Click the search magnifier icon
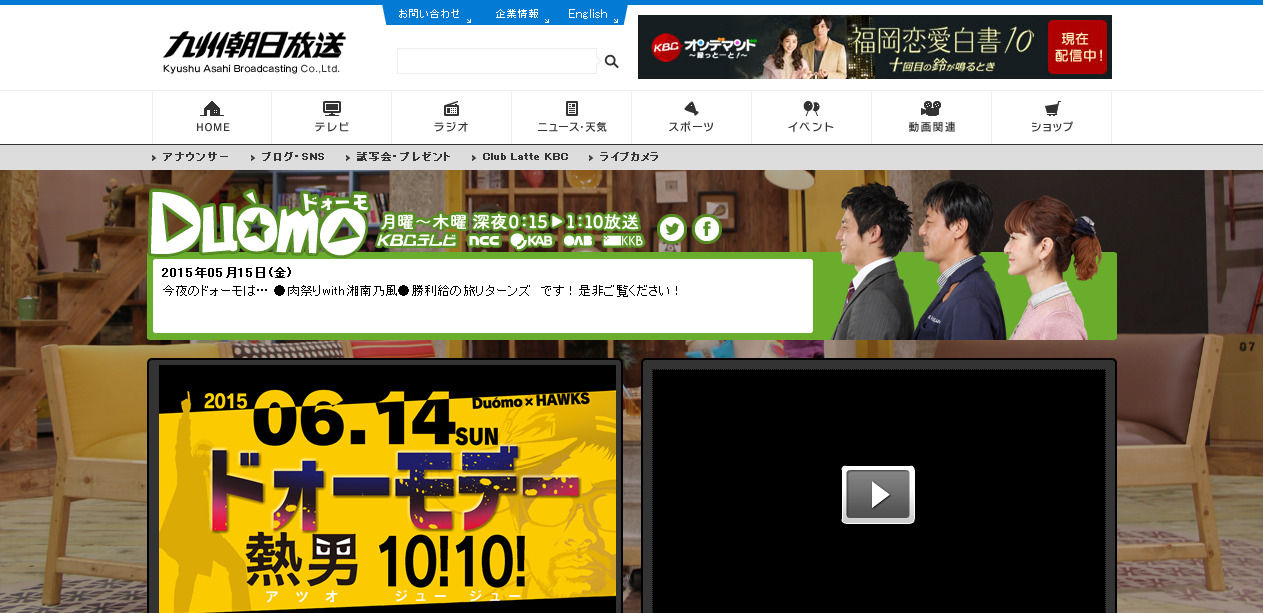The width and height of the screenshot is (1263, 613). (x=611, y=61)
